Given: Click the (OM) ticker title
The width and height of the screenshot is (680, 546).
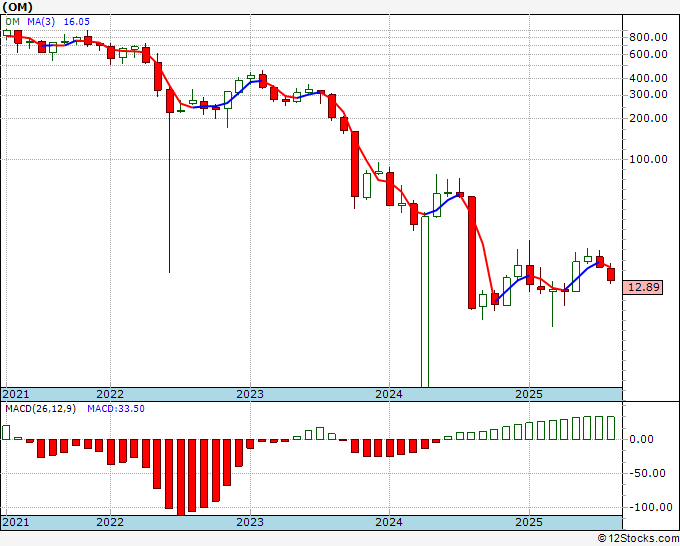Looking at the screenshot, I should [x=17, y=7].
